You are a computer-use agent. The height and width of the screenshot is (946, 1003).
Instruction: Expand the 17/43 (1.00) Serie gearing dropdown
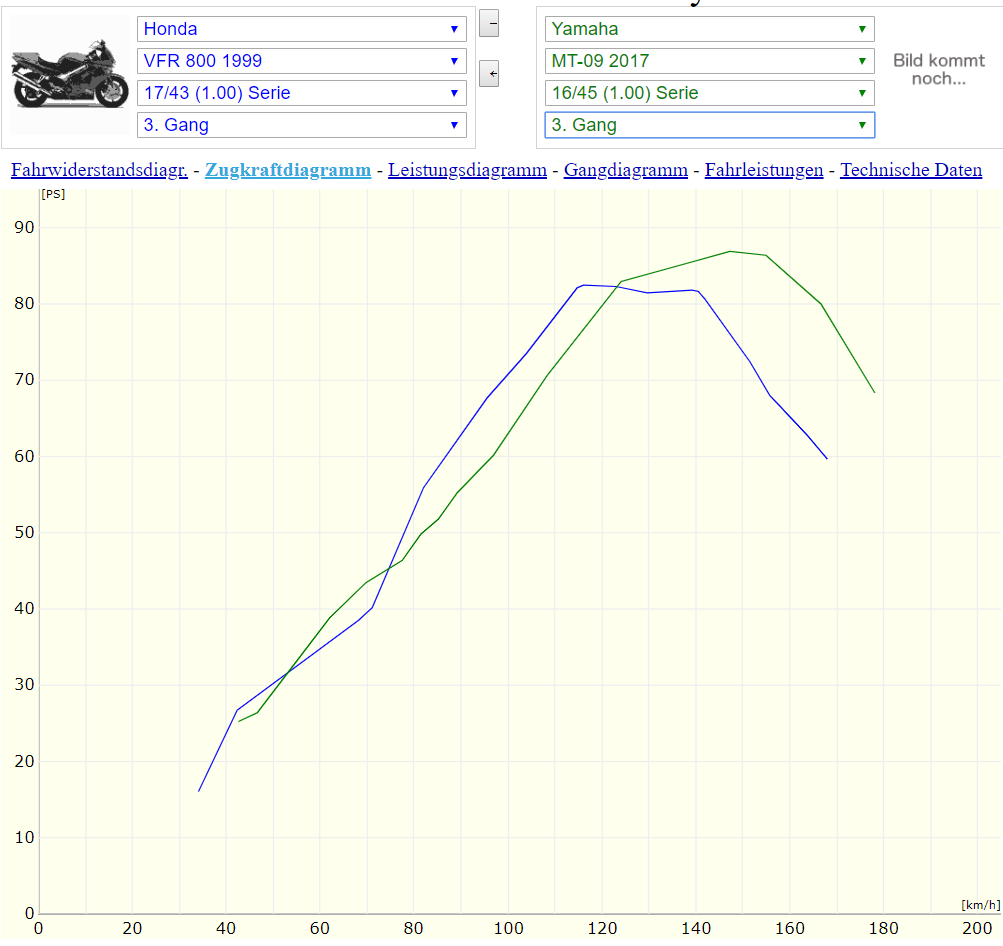[x=301, y=93]
